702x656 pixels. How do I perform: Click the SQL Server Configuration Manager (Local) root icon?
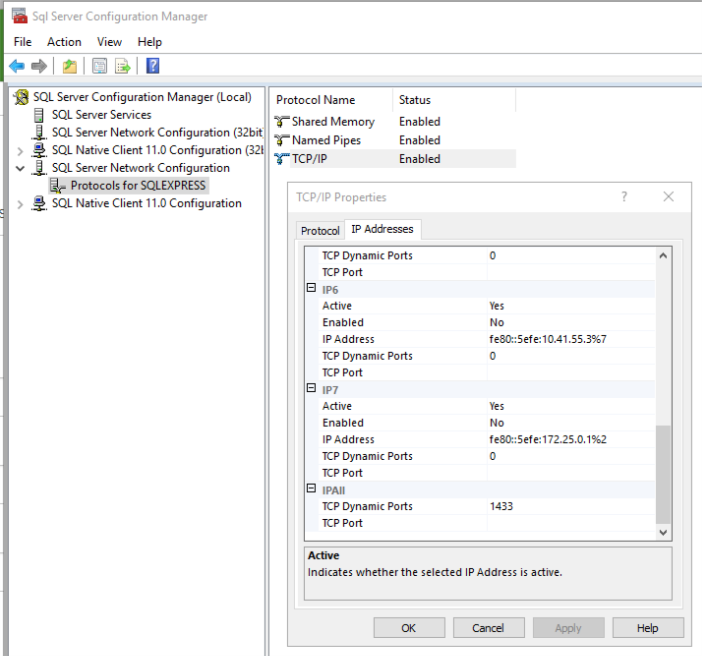[x=21, y=97]
